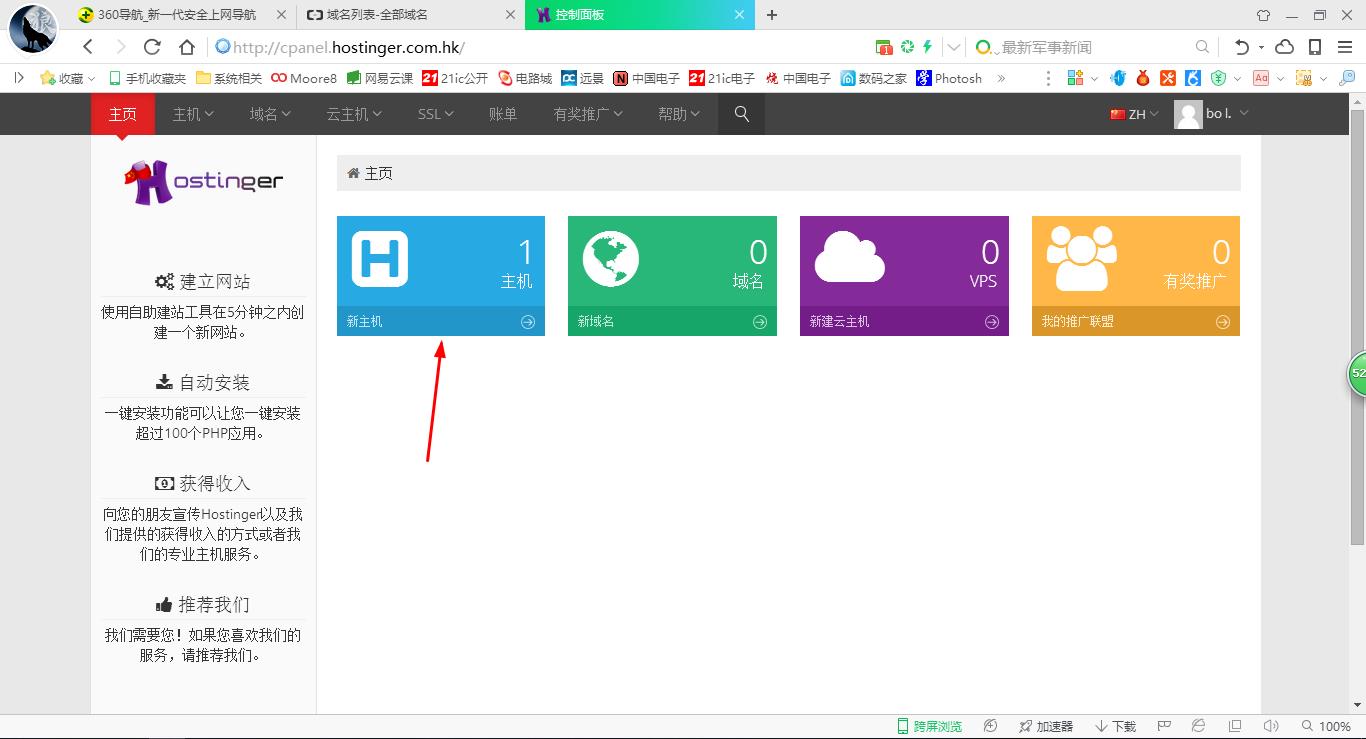Expand the address bar history dropdown arrow
1366x739 pixels.
coord(954,47)
